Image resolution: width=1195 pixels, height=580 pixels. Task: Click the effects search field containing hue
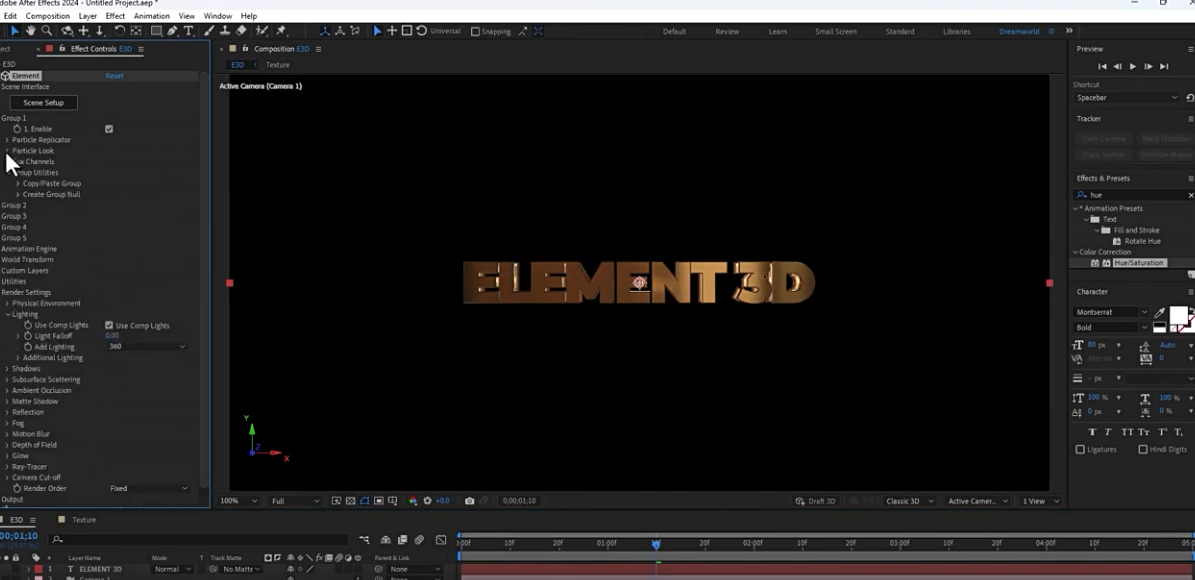click(x=1136, y=195)
